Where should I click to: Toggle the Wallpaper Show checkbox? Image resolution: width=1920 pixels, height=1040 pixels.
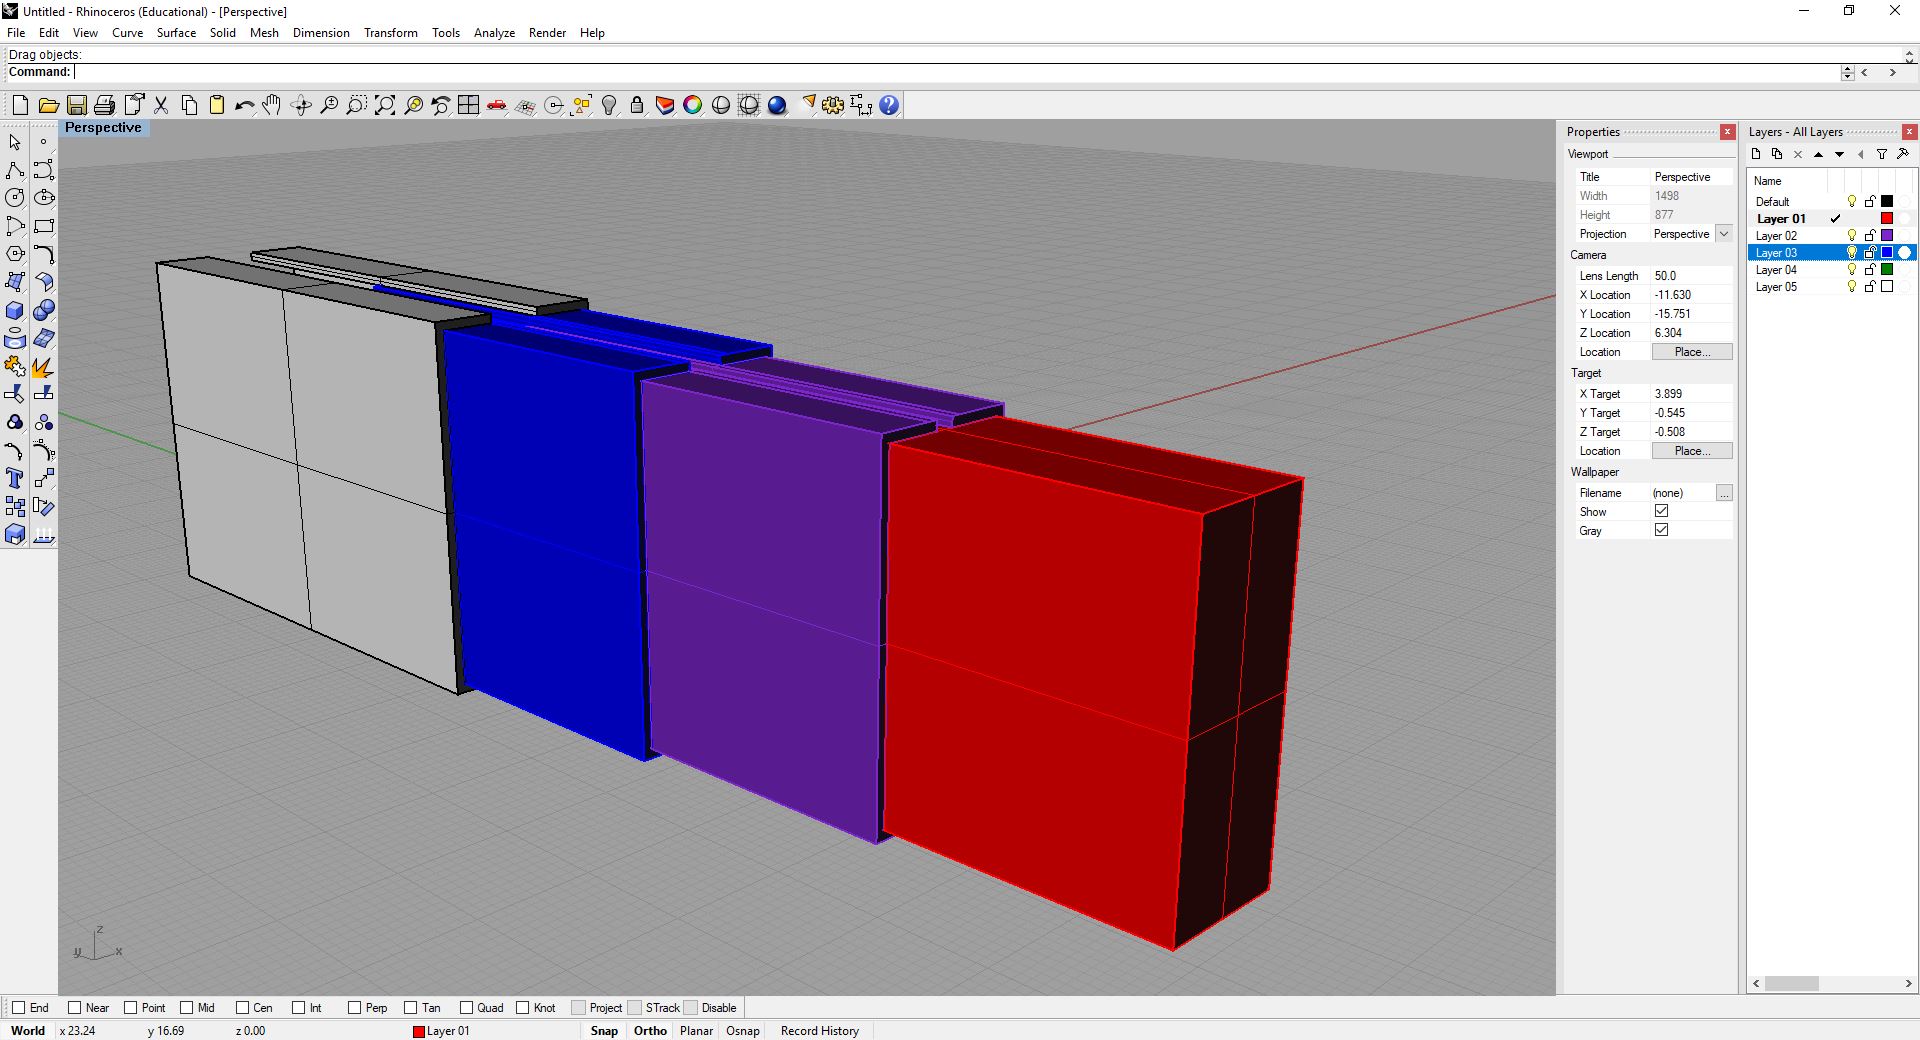(1661, 511)
